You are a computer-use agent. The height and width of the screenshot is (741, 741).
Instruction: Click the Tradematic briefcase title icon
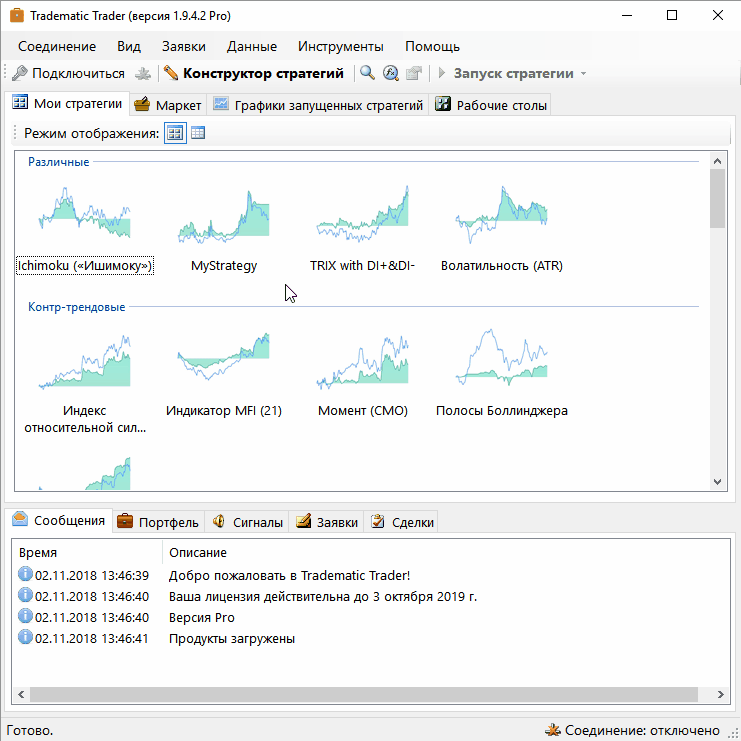click(x=17, y=16)
